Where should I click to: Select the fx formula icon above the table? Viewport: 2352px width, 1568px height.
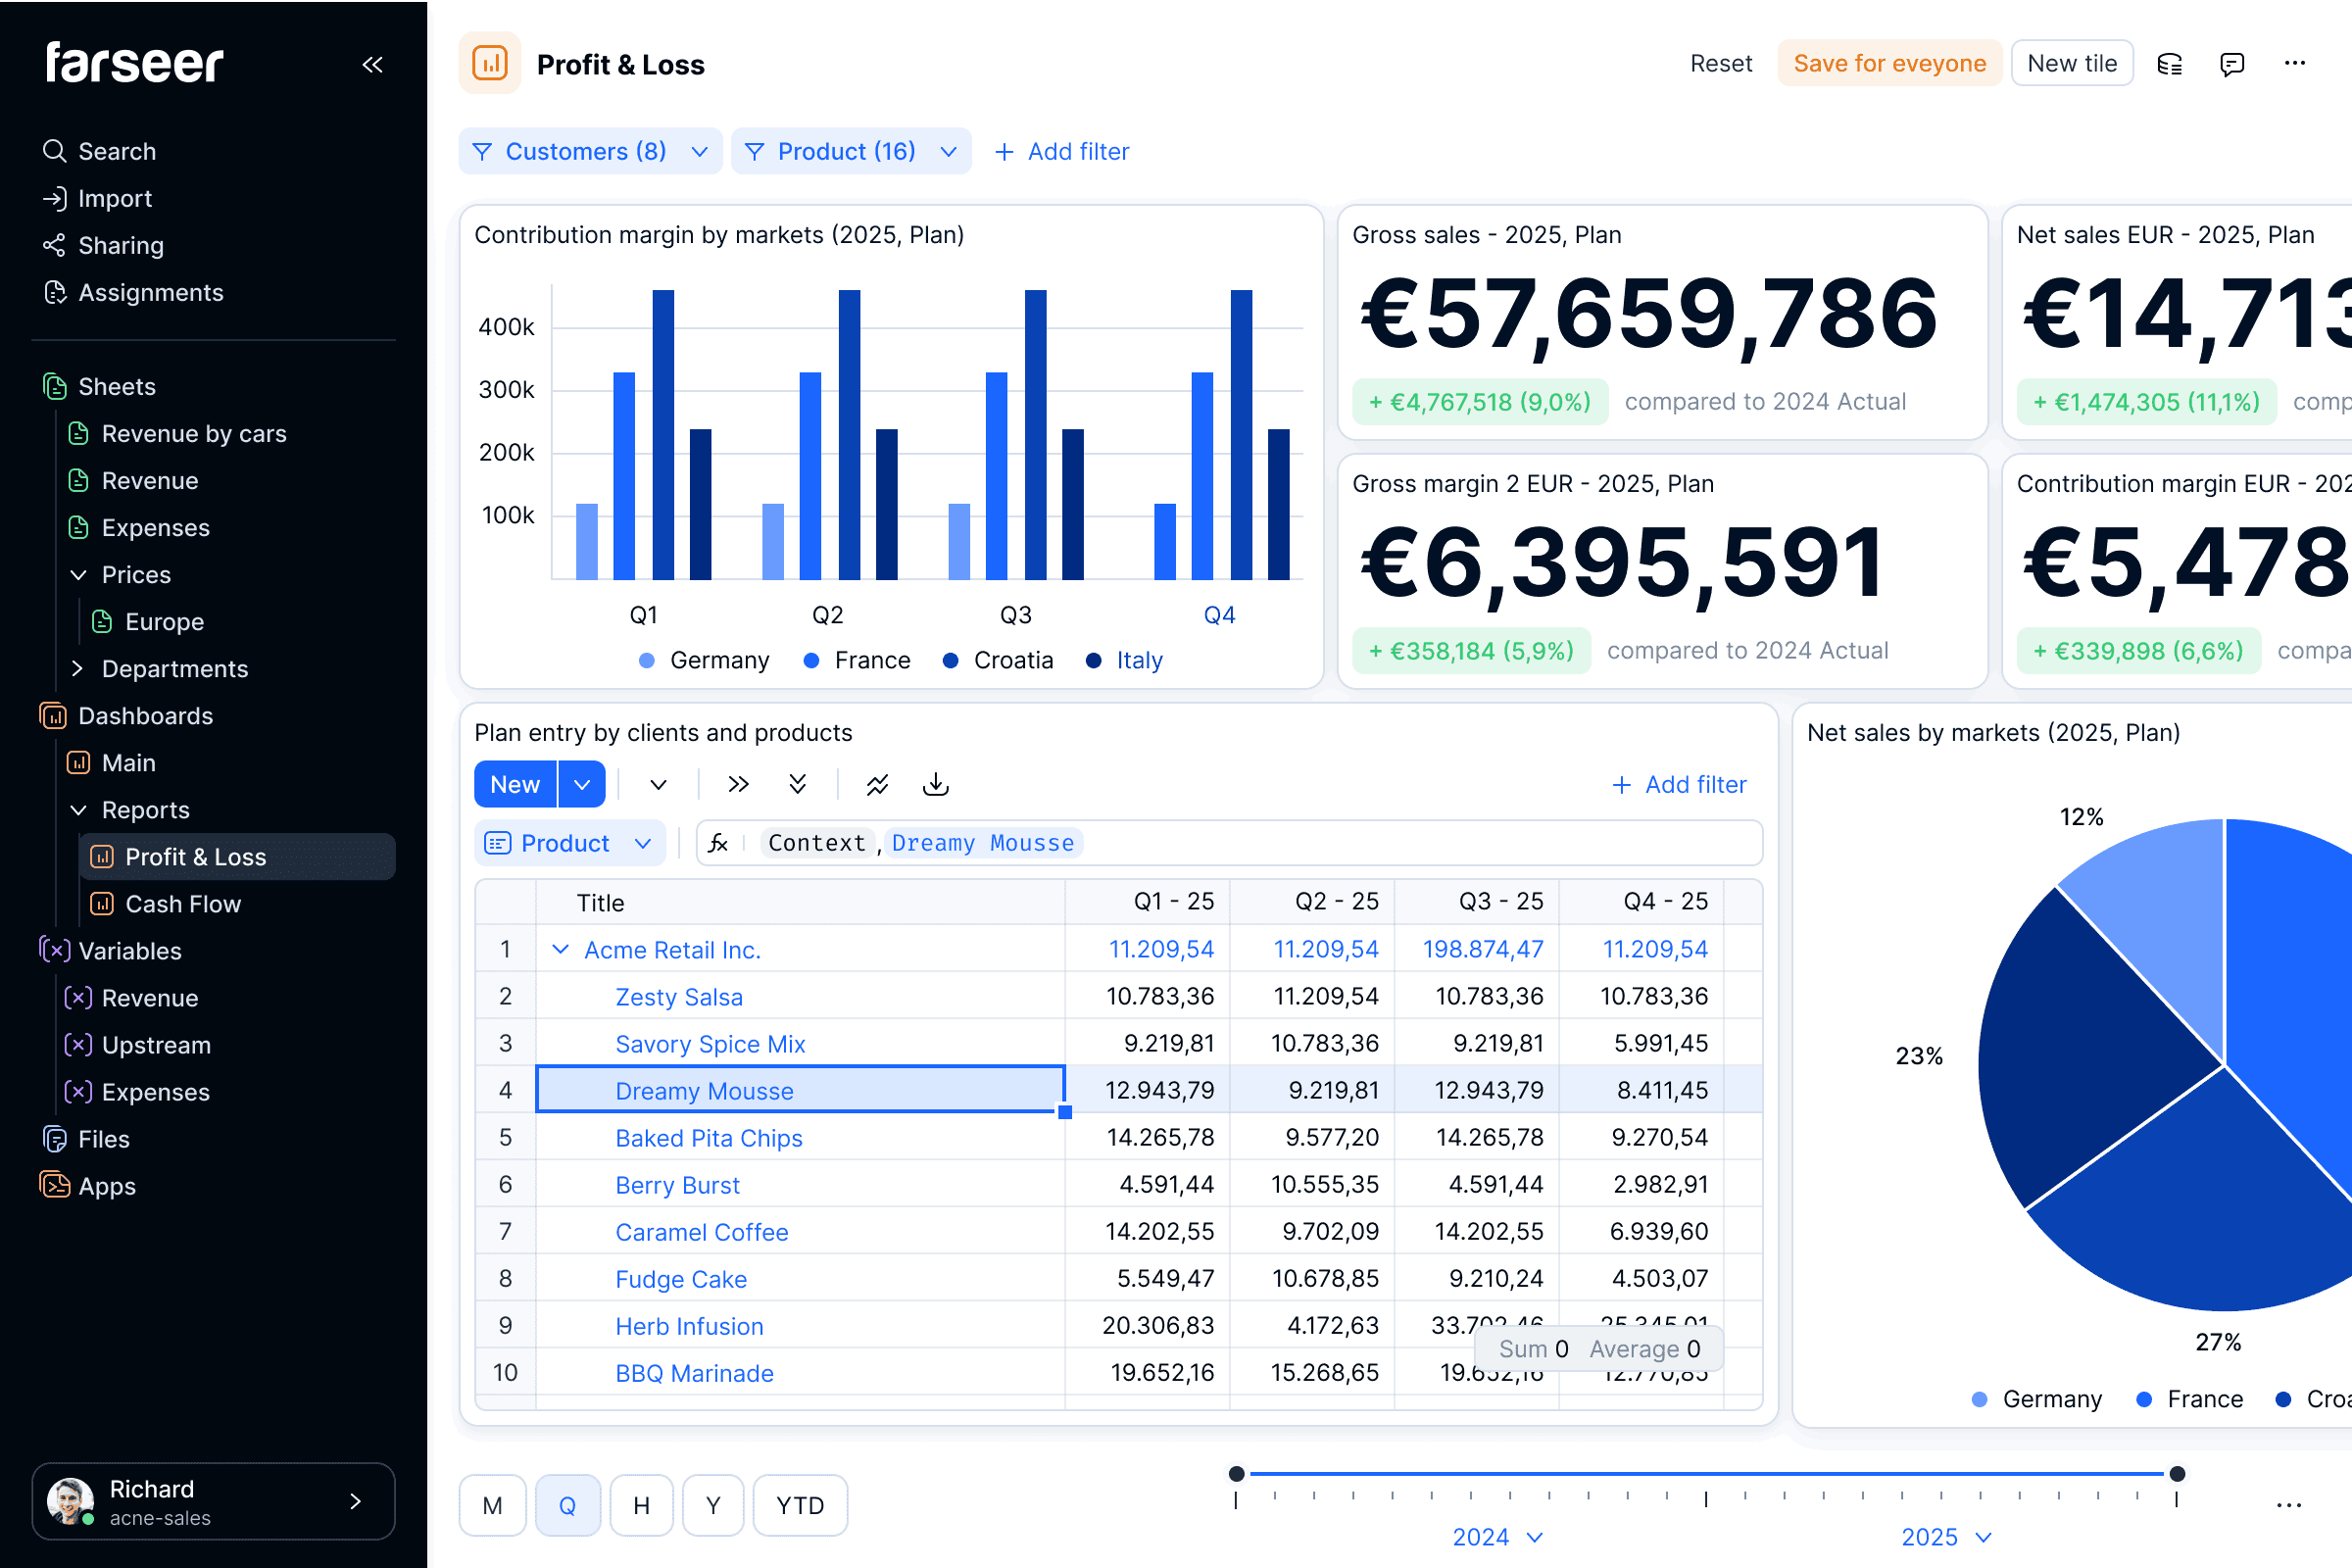[x=719, y=842]
